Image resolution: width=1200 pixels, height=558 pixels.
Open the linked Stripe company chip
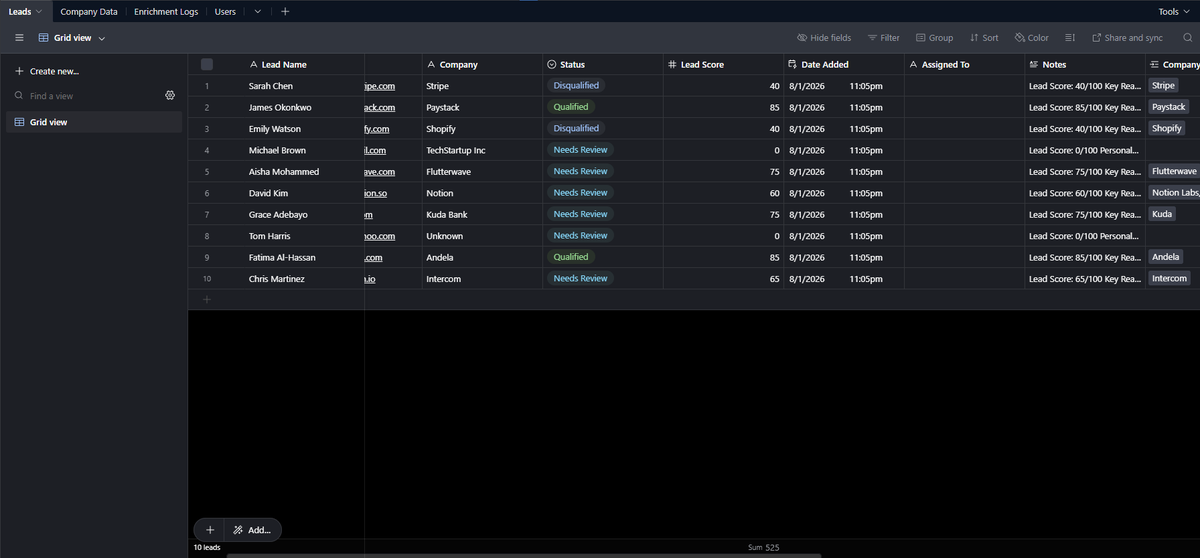pyautogui.click(x=1163, y=86)
